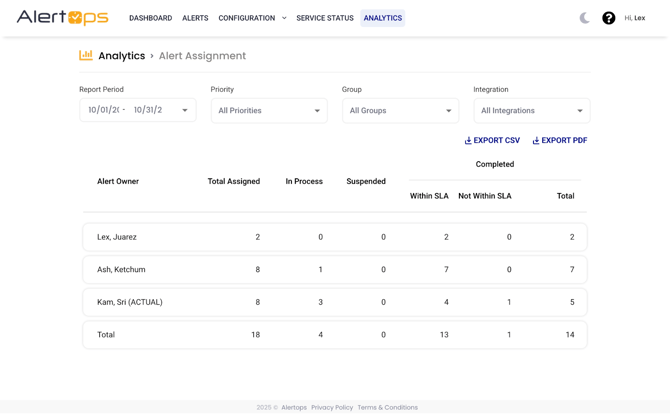Open the Terms & Conditions link
Image resolution: width=670 pixels, height=414 pixels.
point(387,407)
